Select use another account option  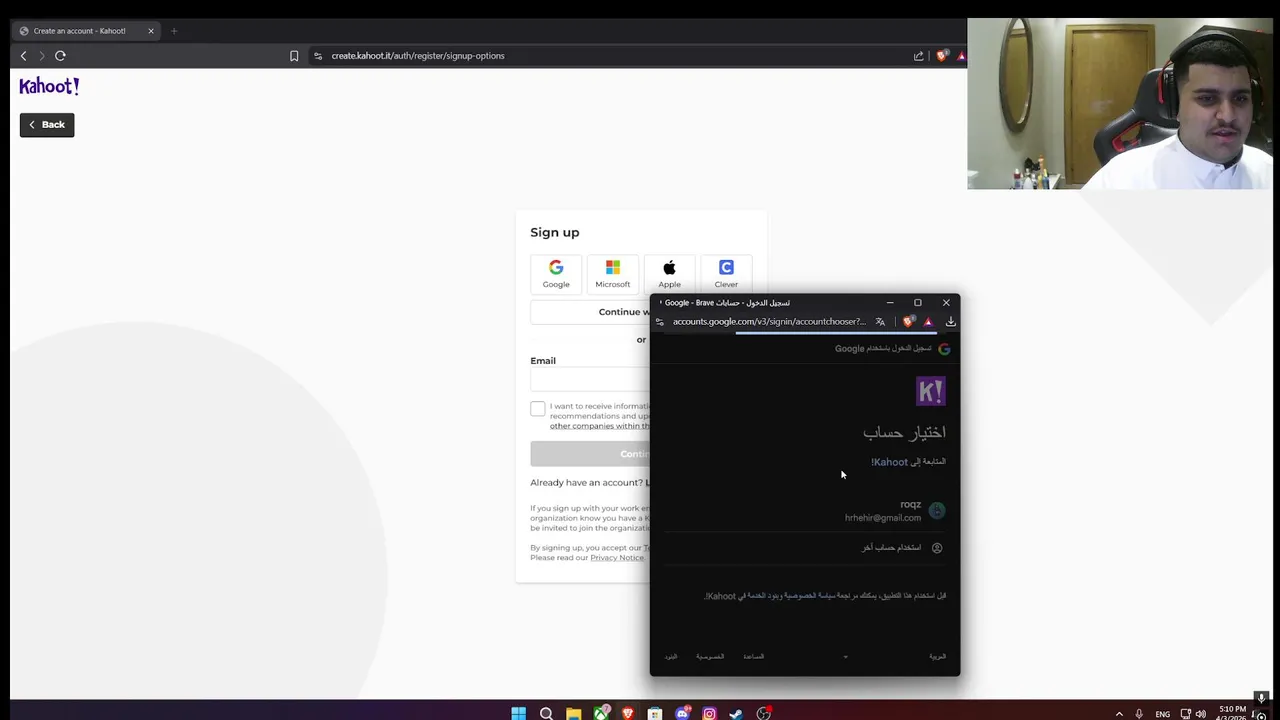click(805, 548)
